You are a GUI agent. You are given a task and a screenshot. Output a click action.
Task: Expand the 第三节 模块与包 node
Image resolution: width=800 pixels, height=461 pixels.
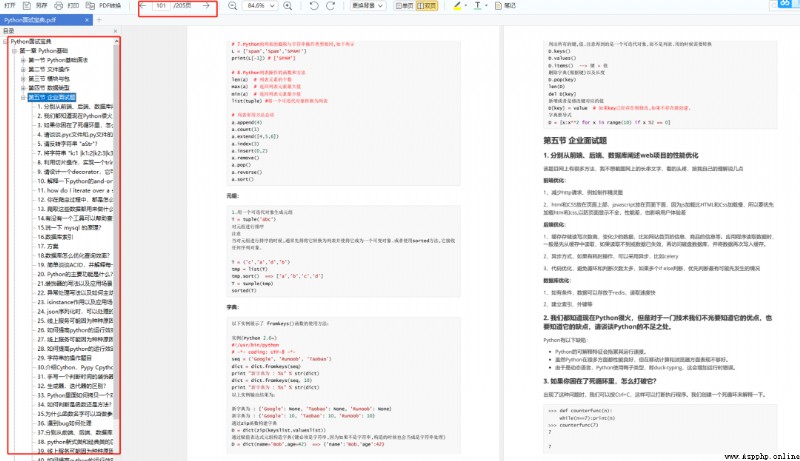click(23, 79)
